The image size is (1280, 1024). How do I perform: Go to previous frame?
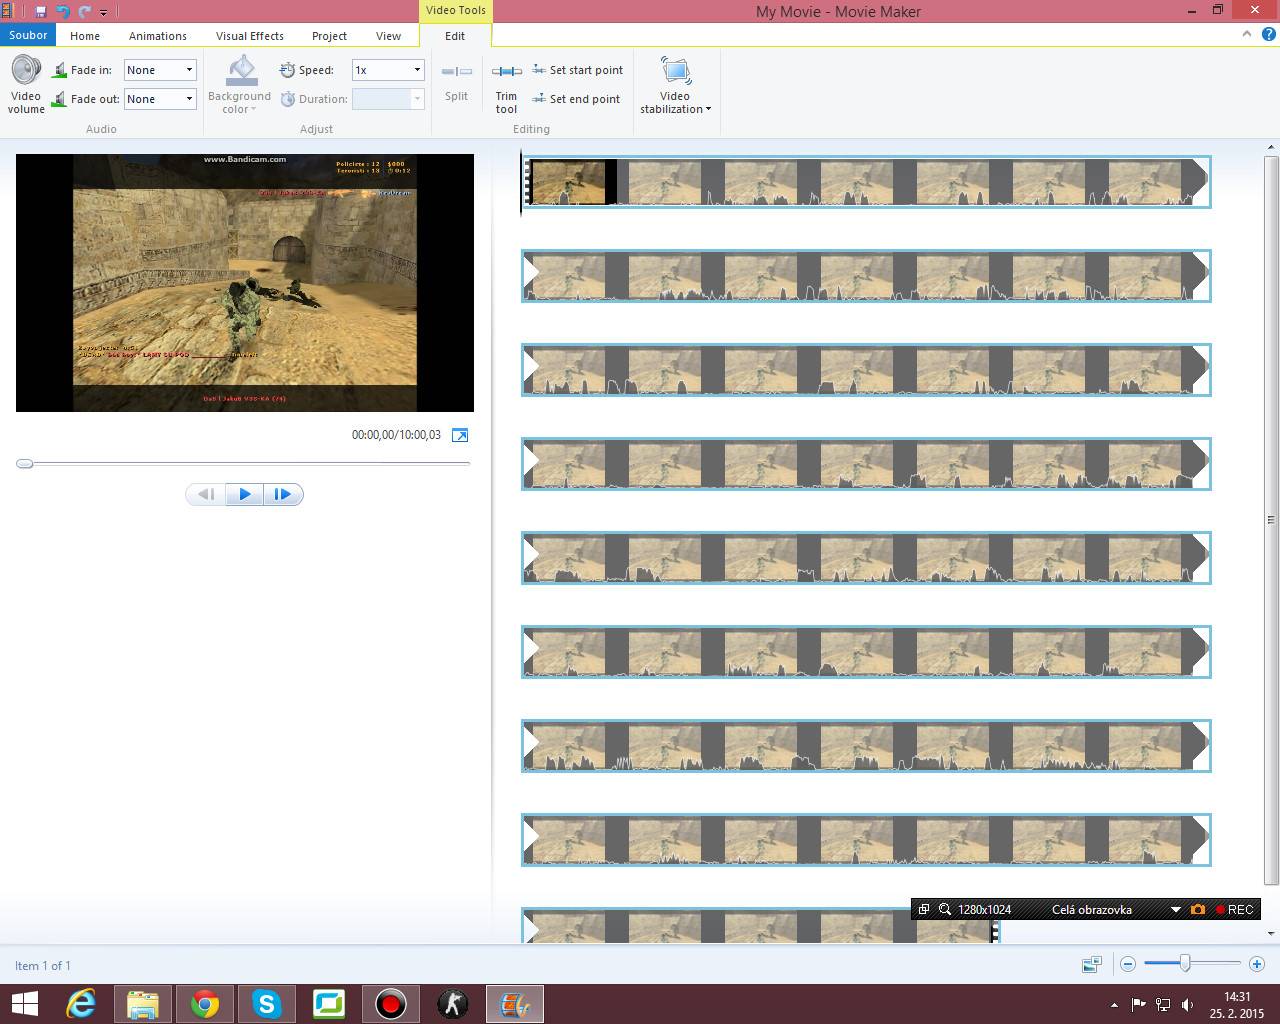coord(206,494)
